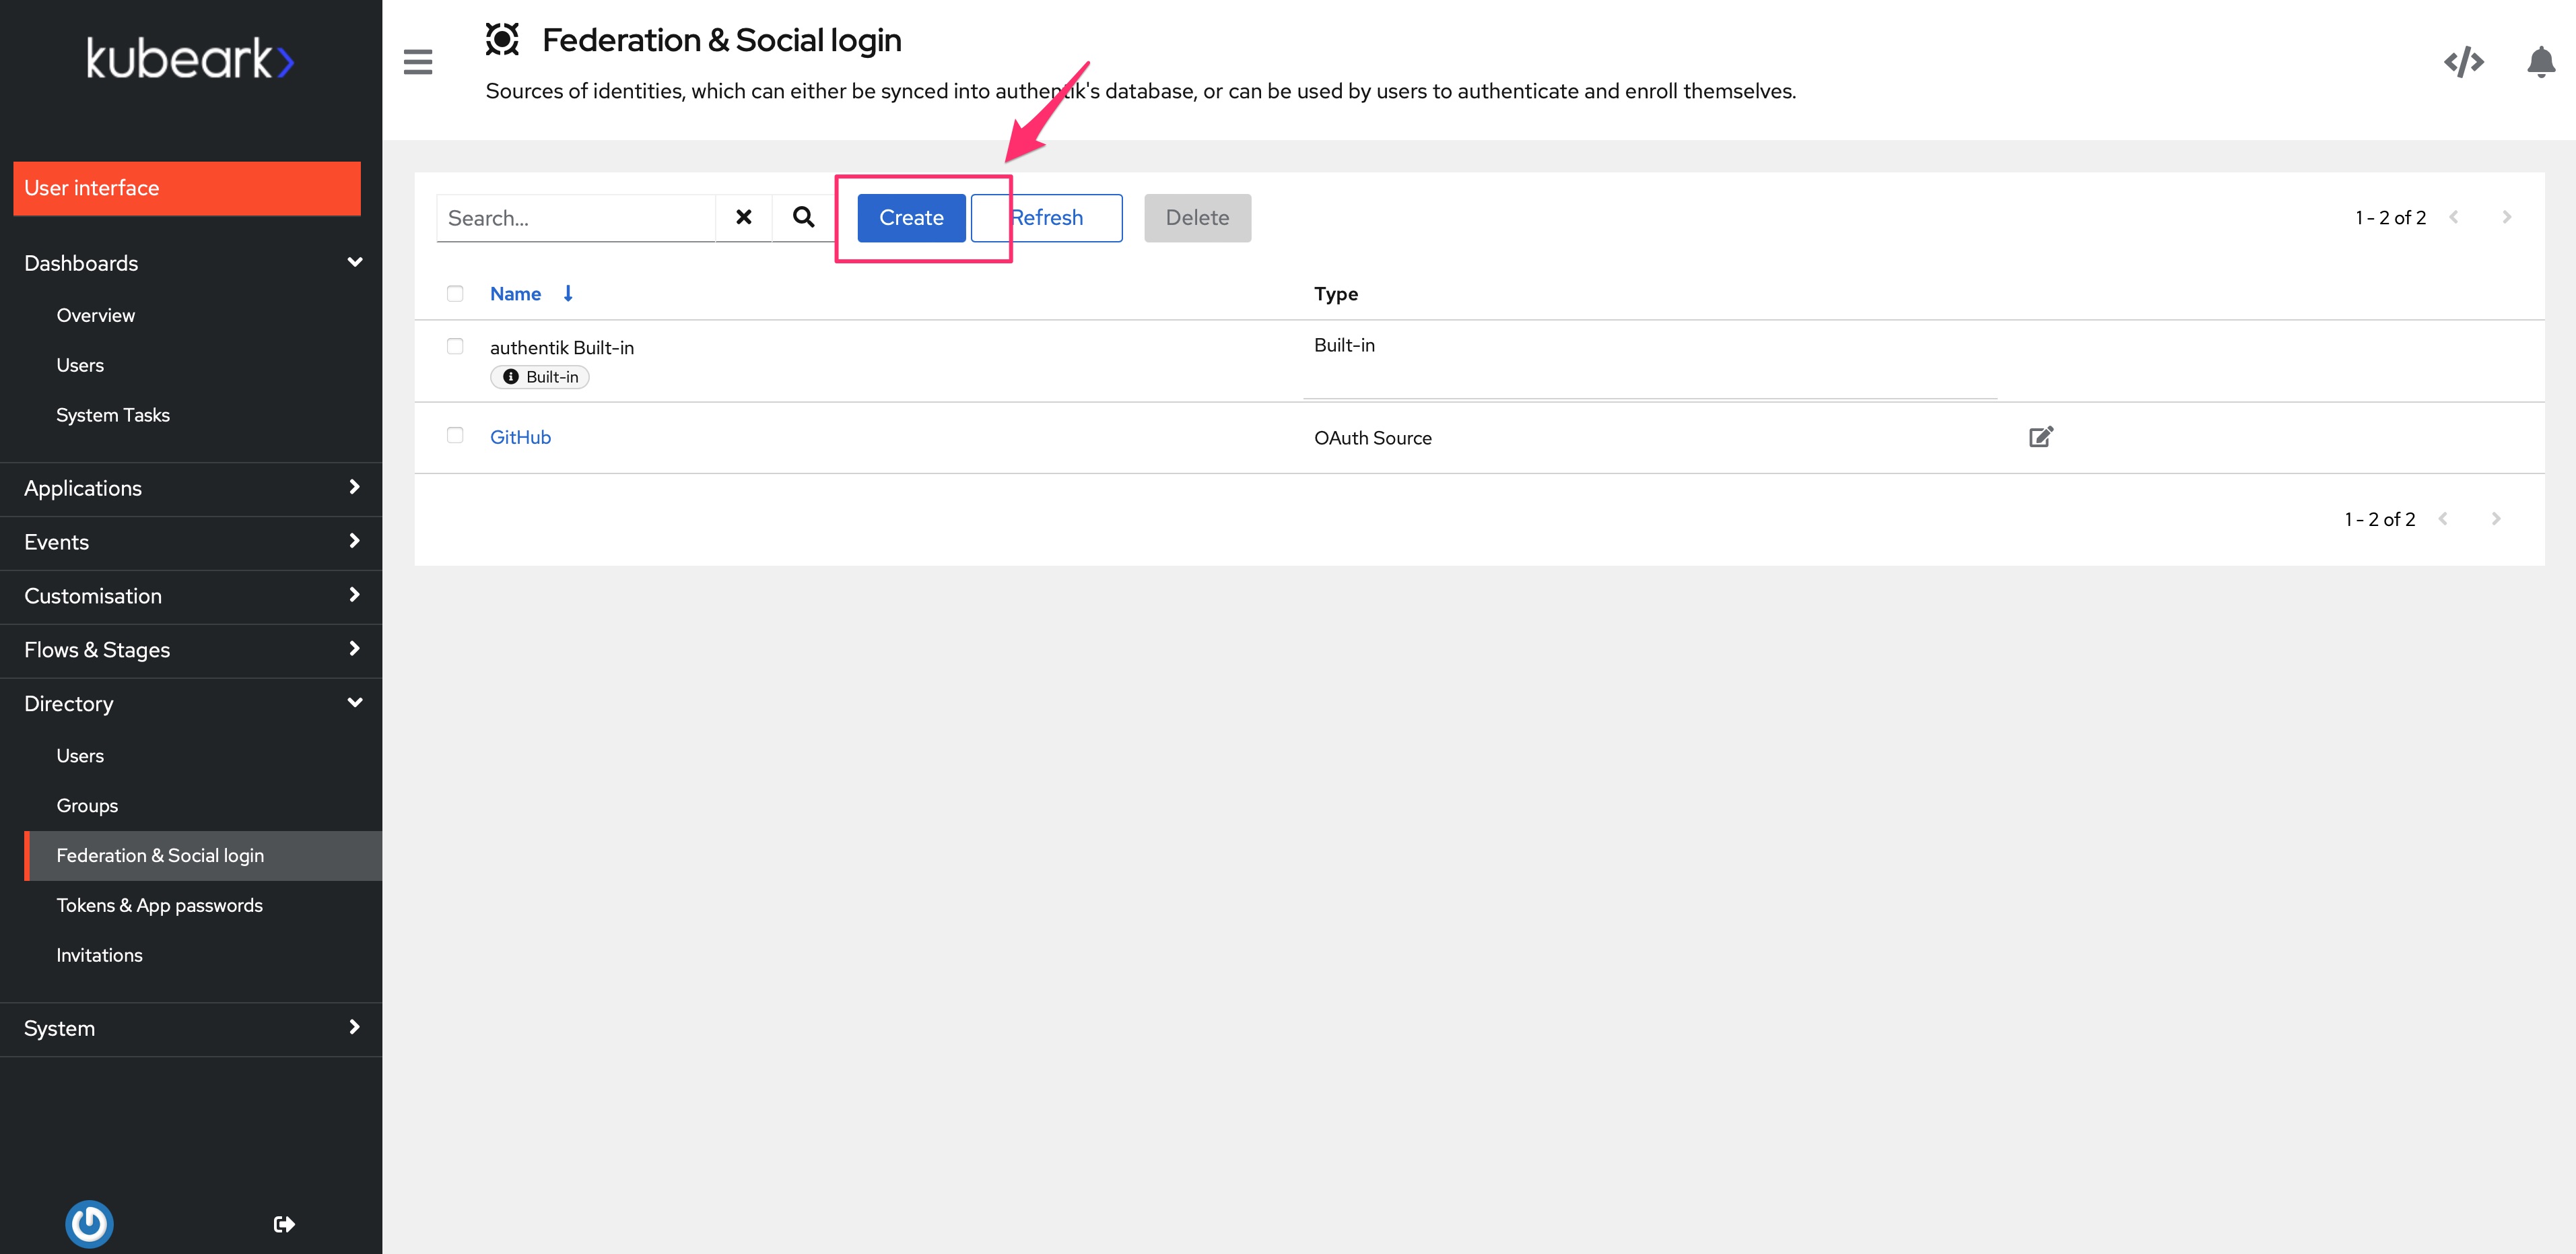Navigate to Invitations in sidebar
Viewport: 2576px width, 1254px height.
click(99, 955)
